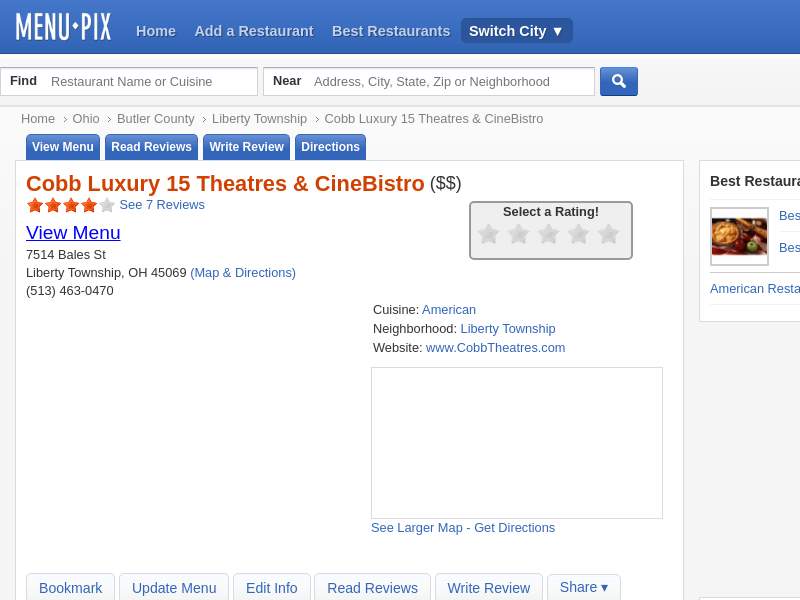Rate two stars in Select a Rating
Image resolution: width=800 pixels, height=600 pixels.
point(518,234)
